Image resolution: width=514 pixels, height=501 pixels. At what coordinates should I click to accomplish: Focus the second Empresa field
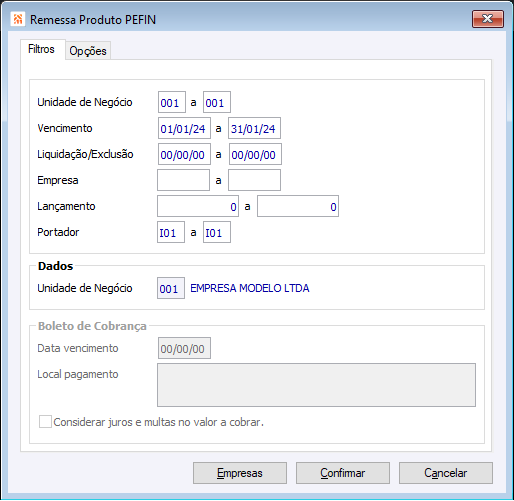[x=254, y=180]
